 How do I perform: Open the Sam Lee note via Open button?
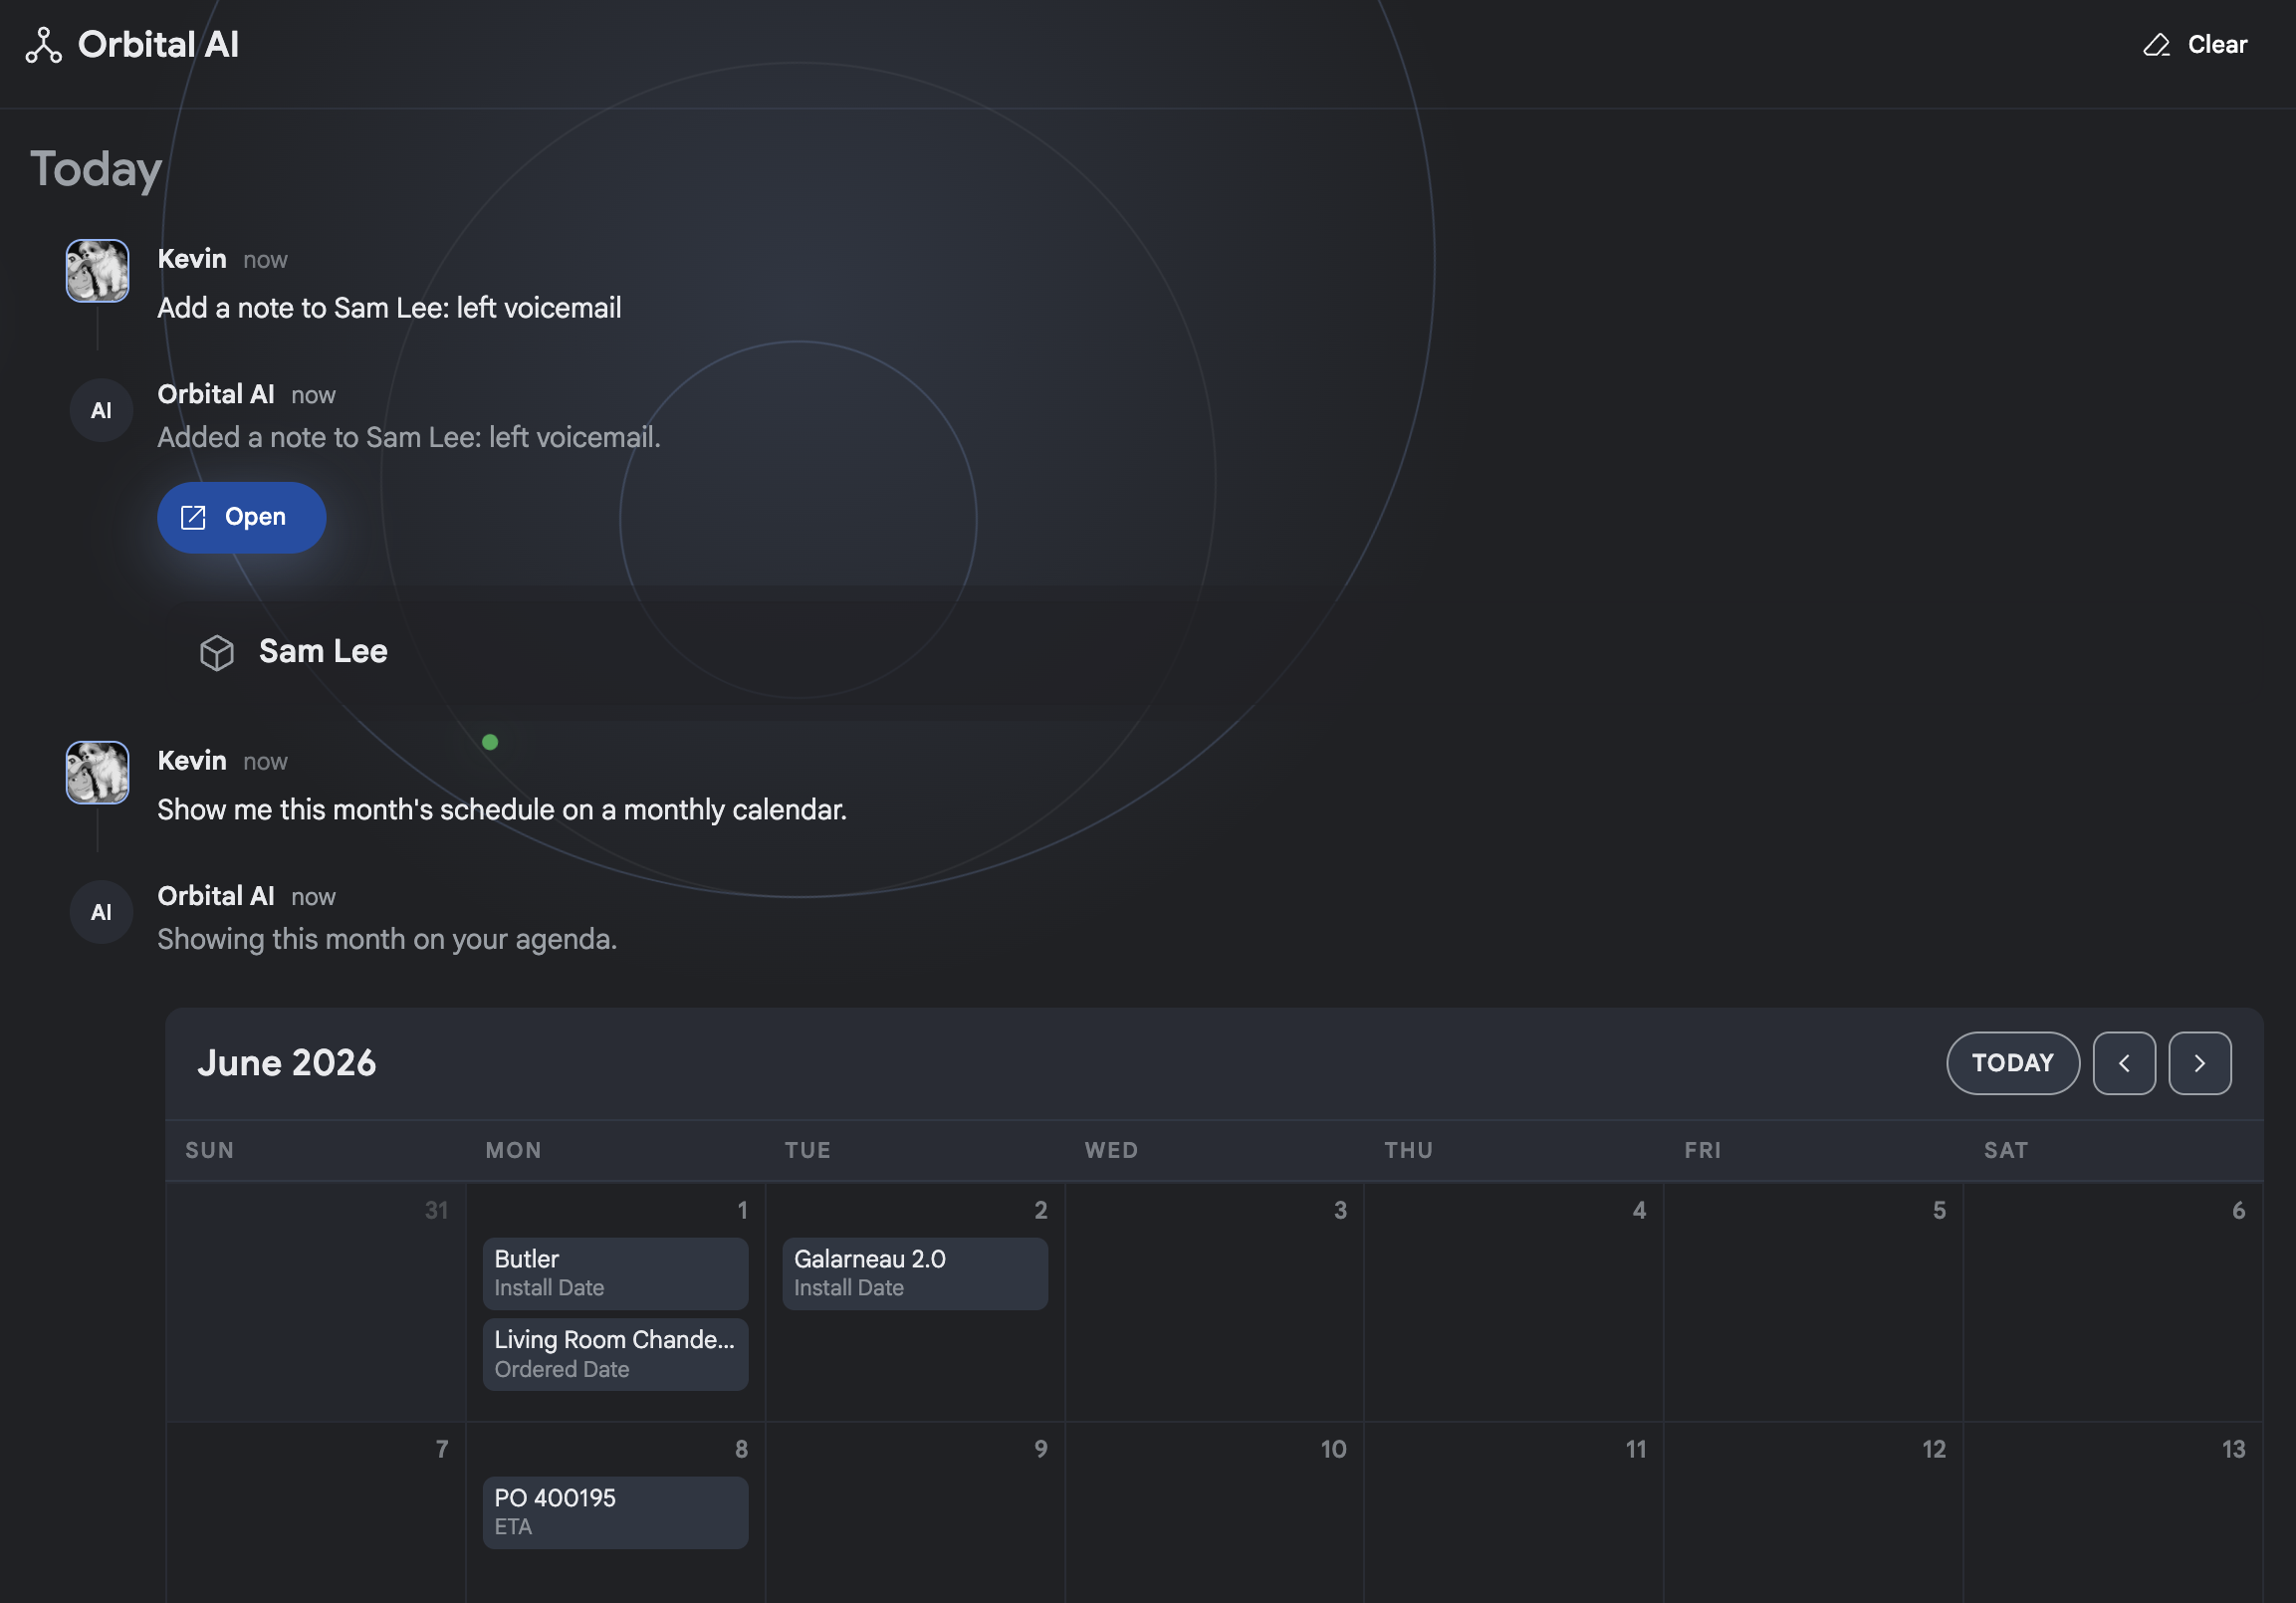241,517
